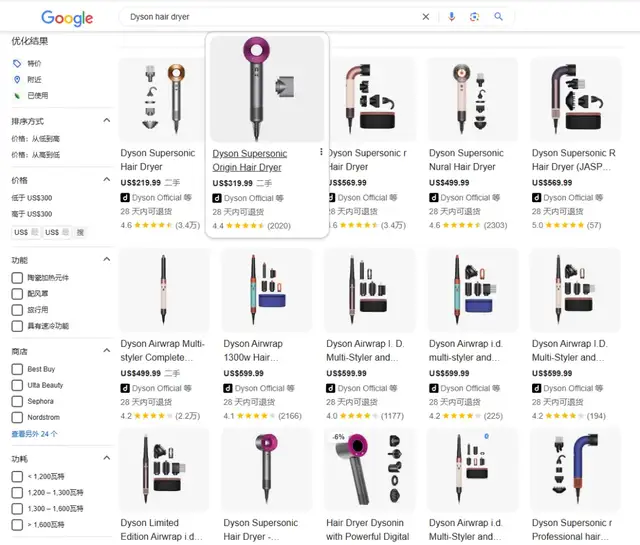The width and height of the screenshot is (640, 545).
Task: Click 4.4 star rating with 2020 reviews
Action: [251, 226]
